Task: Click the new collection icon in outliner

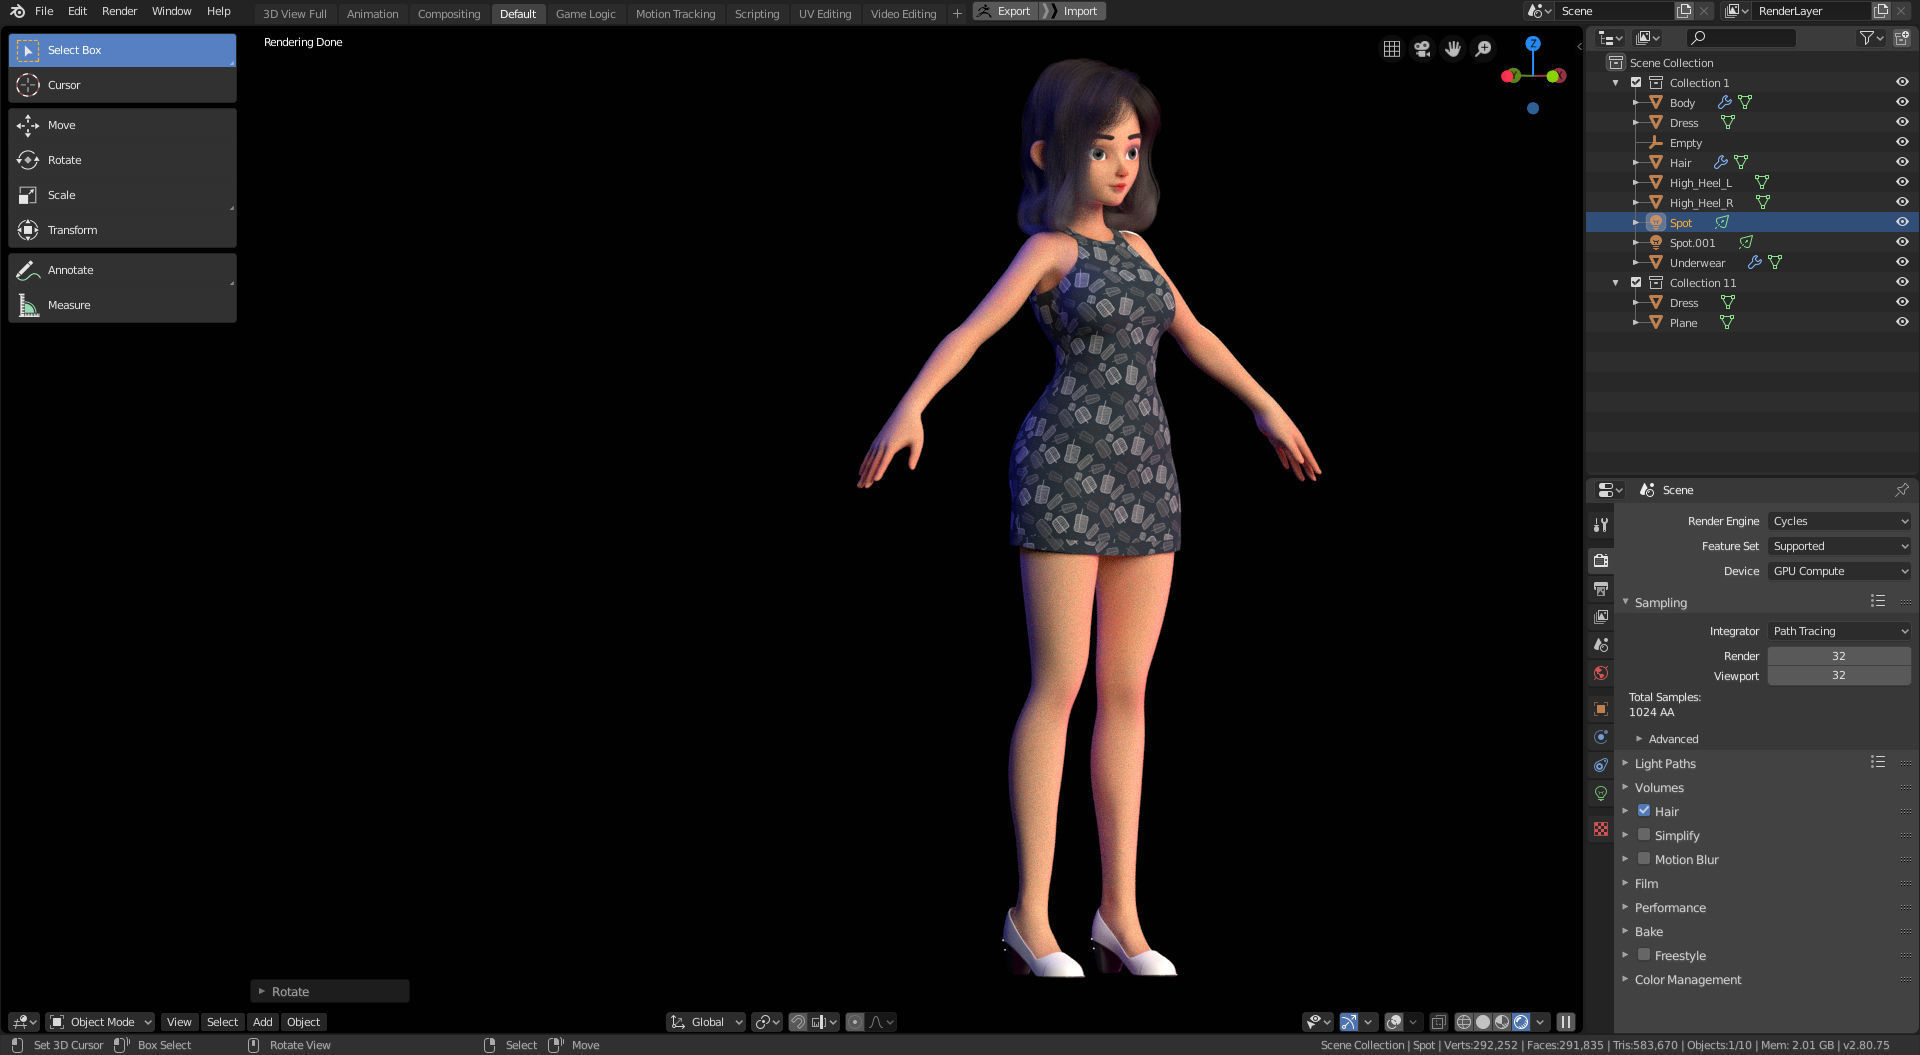Action: point(1901,38)
